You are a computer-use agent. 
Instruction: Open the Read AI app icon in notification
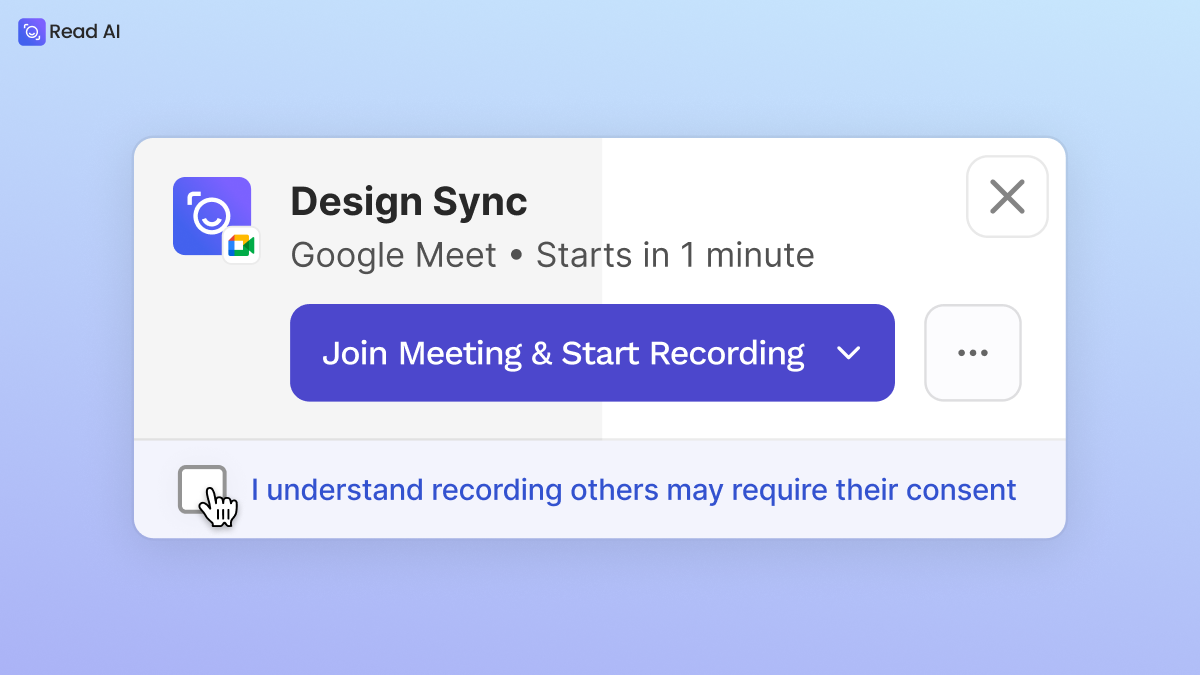tap(212, 216)
